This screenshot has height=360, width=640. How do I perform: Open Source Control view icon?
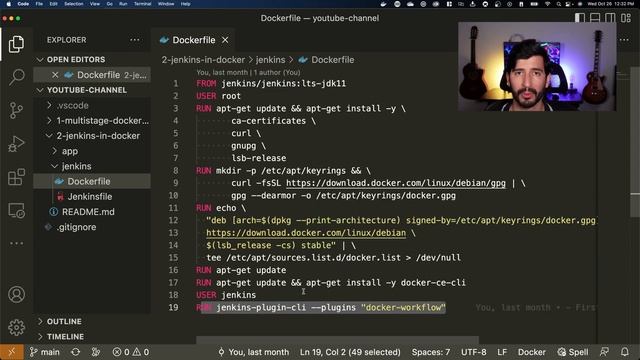16,110
